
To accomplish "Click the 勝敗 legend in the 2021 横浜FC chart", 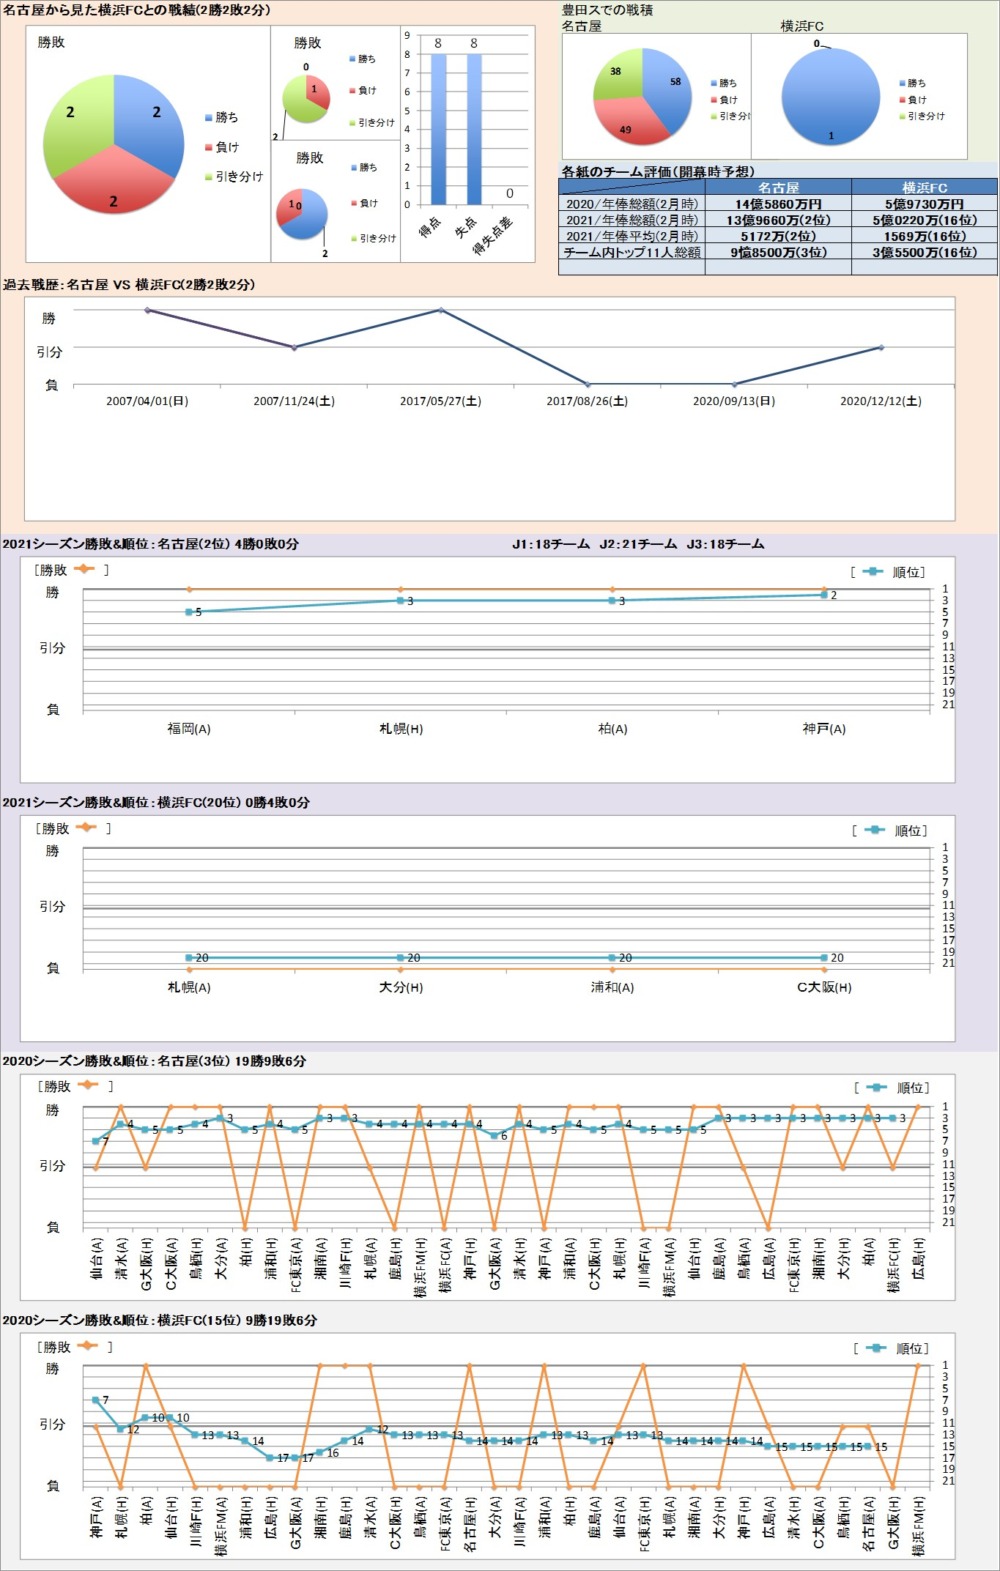I will [73, 829].
